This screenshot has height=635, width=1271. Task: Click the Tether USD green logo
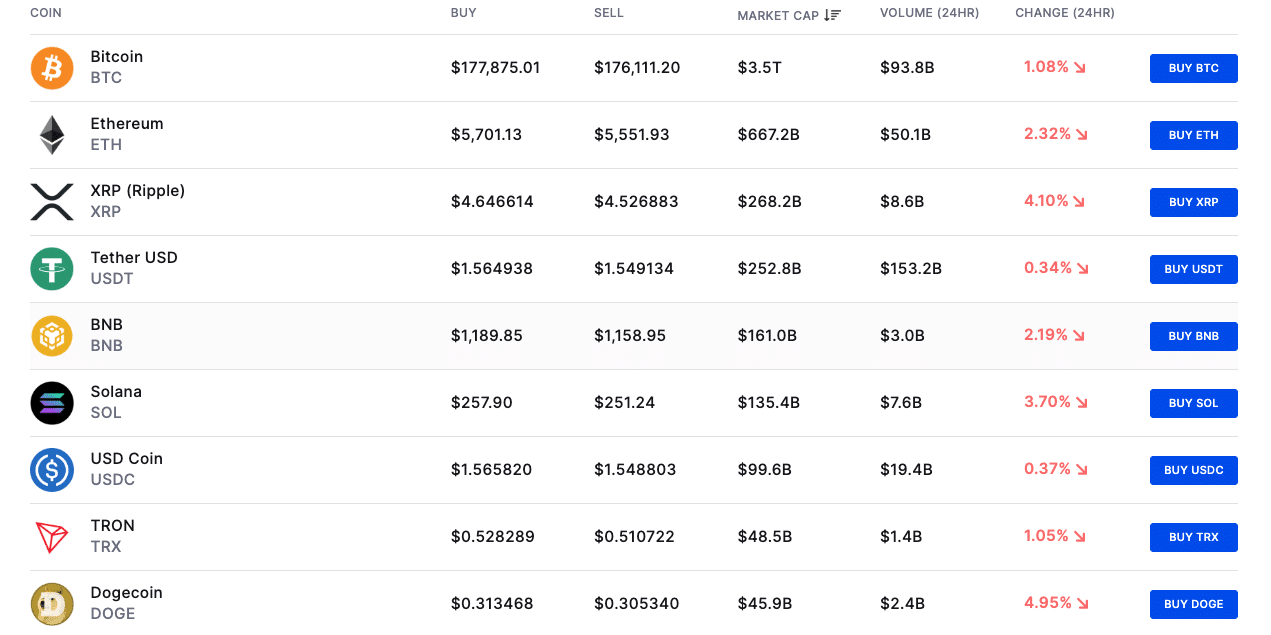coord(52,269)
